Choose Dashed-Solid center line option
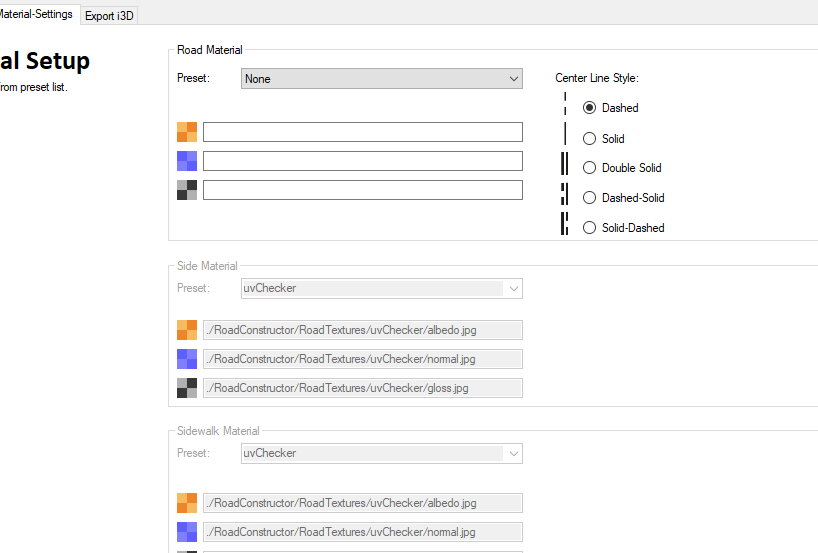Viewport: 818px width, 553px height. tap(590, 198)
